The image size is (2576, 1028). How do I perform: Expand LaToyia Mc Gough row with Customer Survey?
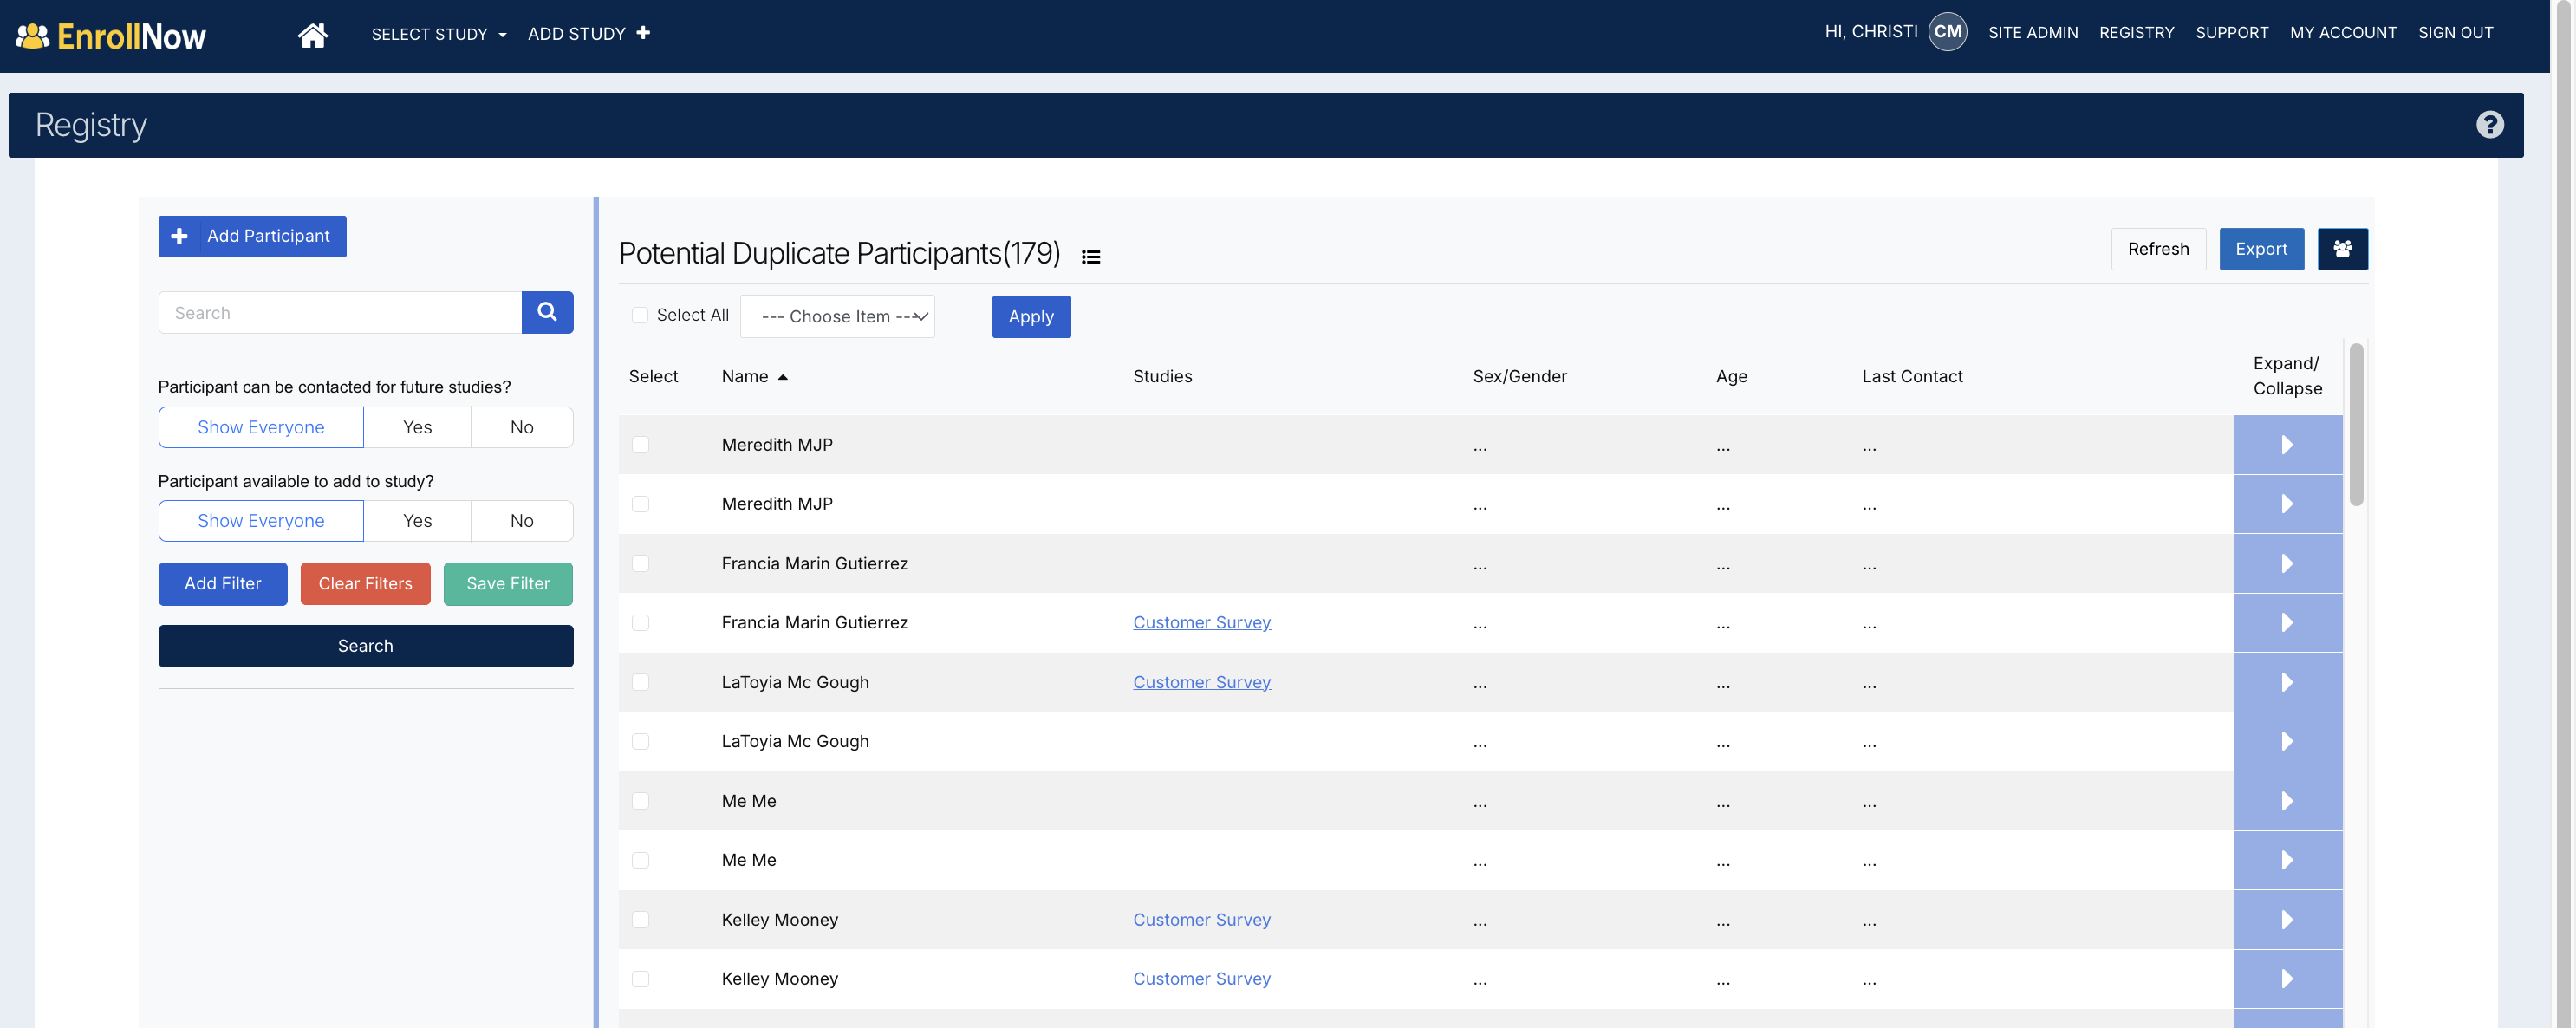click(x=2288, y=683)
